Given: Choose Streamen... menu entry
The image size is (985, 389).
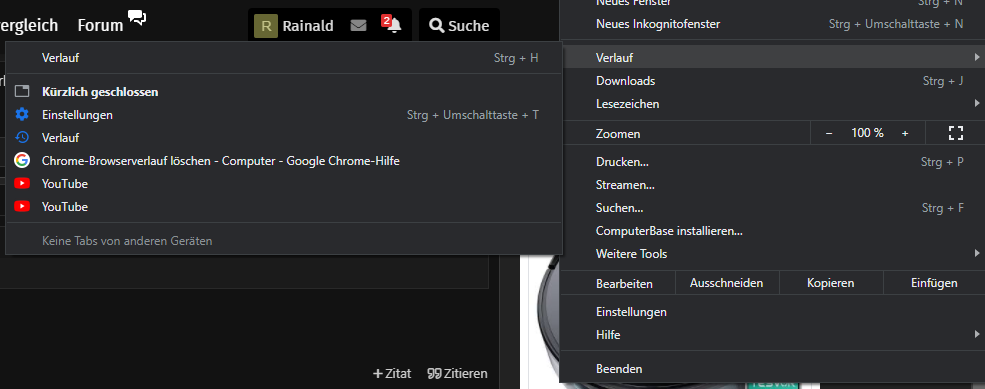Looking at the screenshot, I should tap(772, 185).
